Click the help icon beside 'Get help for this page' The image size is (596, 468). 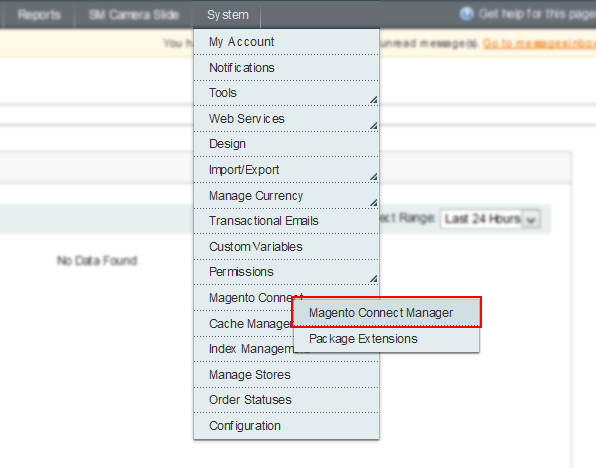pos(466,14)
